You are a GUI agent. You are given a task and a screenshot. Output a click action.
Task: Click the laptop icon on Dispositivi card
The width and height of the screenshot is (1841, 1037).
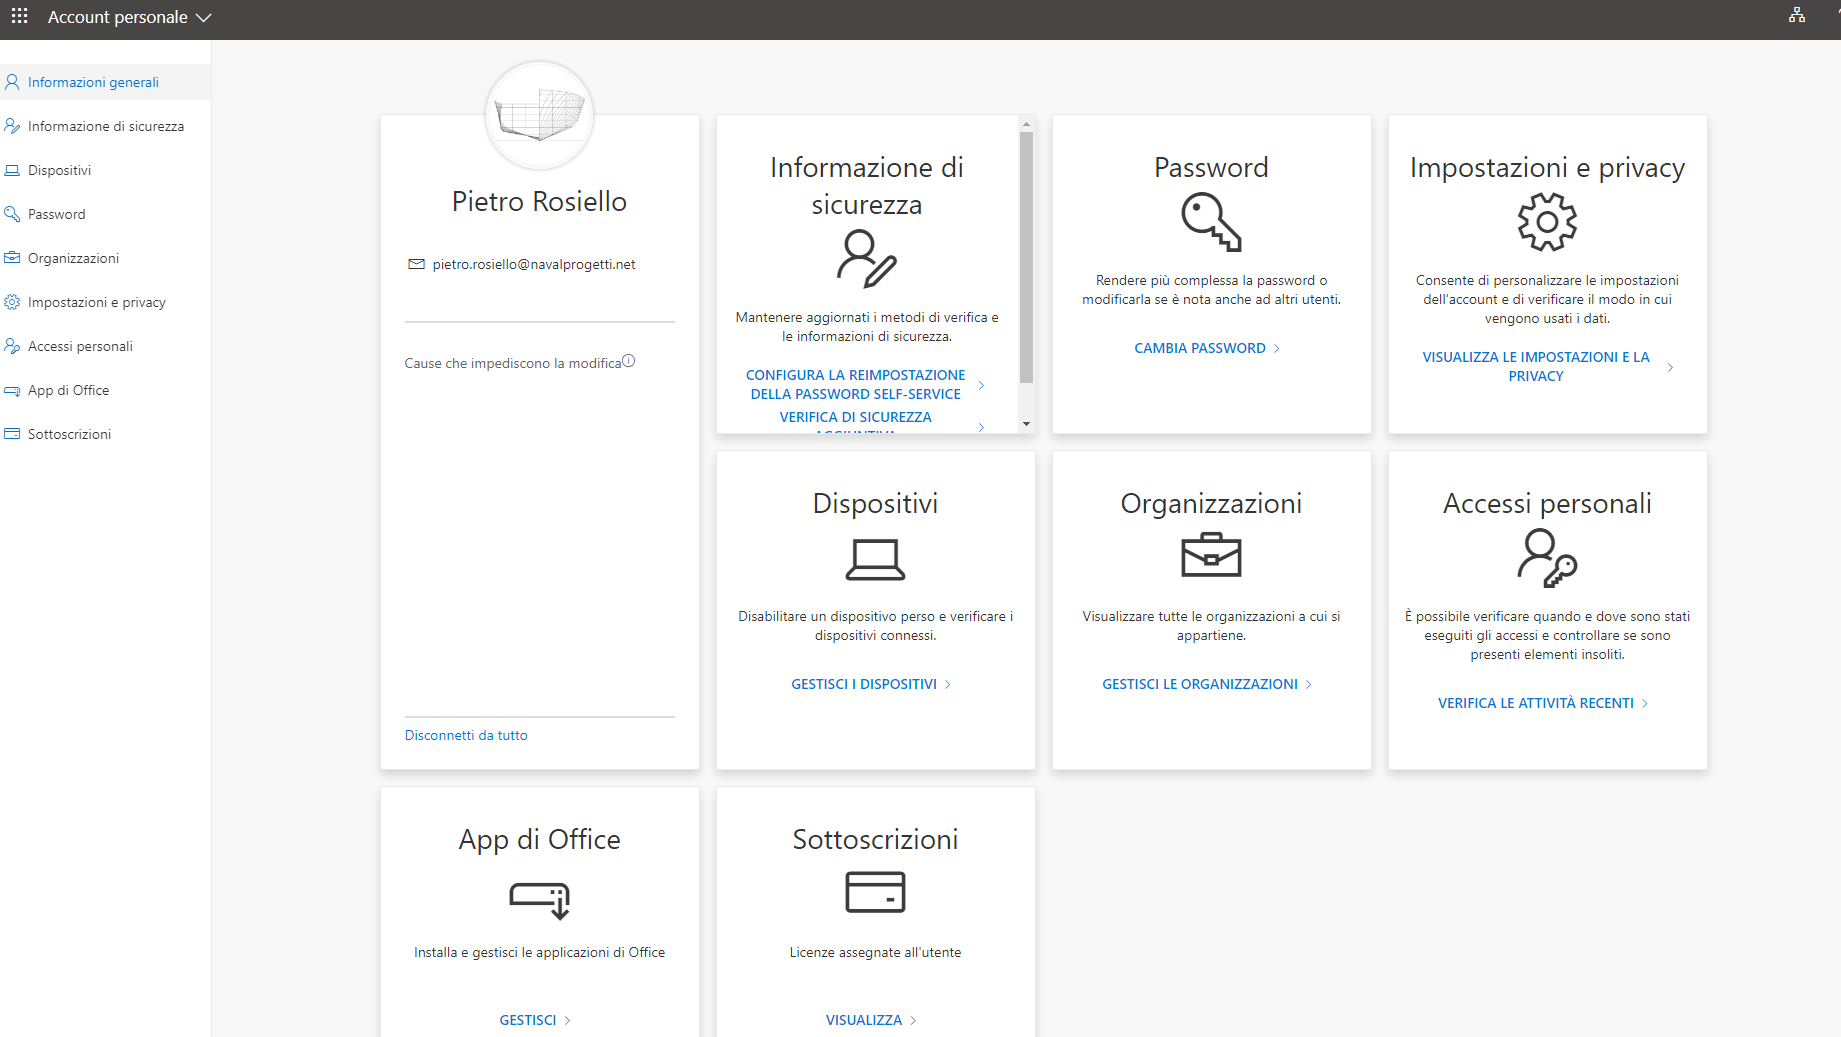click(875, 559)
